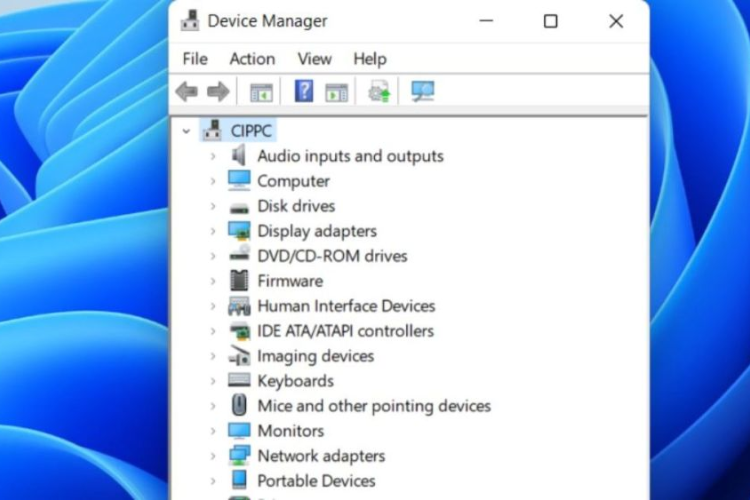Select the Monitors label
The image size is (750, 500).
(x=291, y=431)
